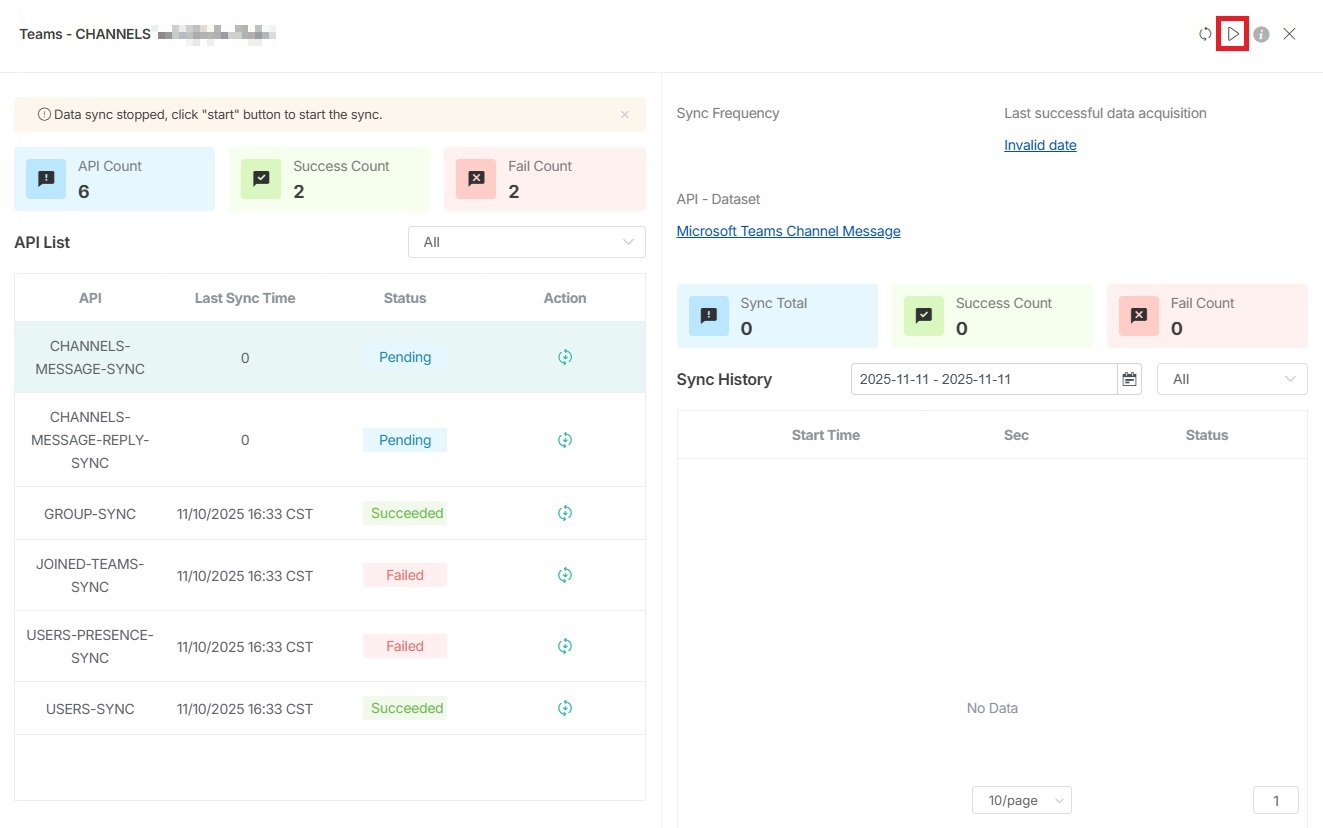Change the 10/page pagination size

click(1021, 800)
